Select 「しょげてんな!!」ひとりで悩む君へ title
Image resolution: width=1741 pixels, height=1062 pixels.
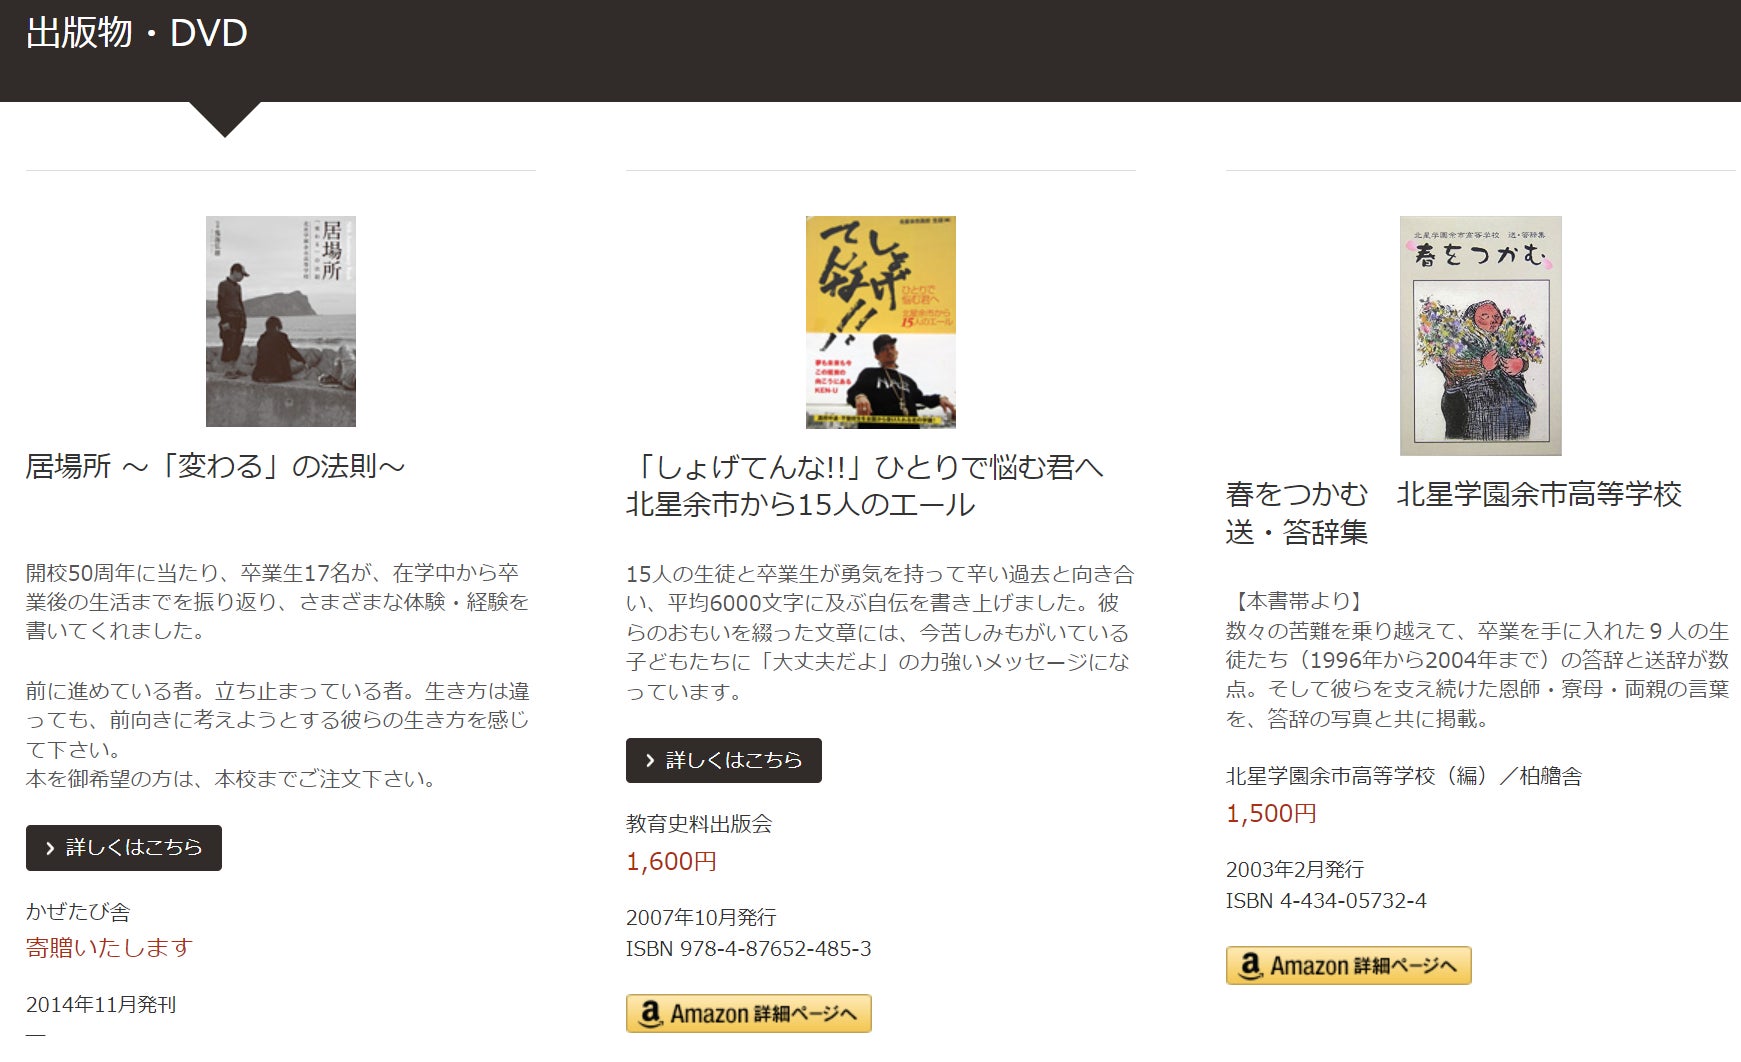pyautogui.click(x=865, y=467)
